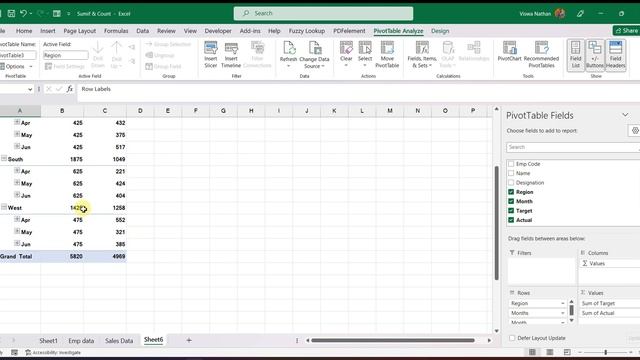640x360 pixels.
Task: Open Region dropdown in Rows area
Action: coord(562,303)
